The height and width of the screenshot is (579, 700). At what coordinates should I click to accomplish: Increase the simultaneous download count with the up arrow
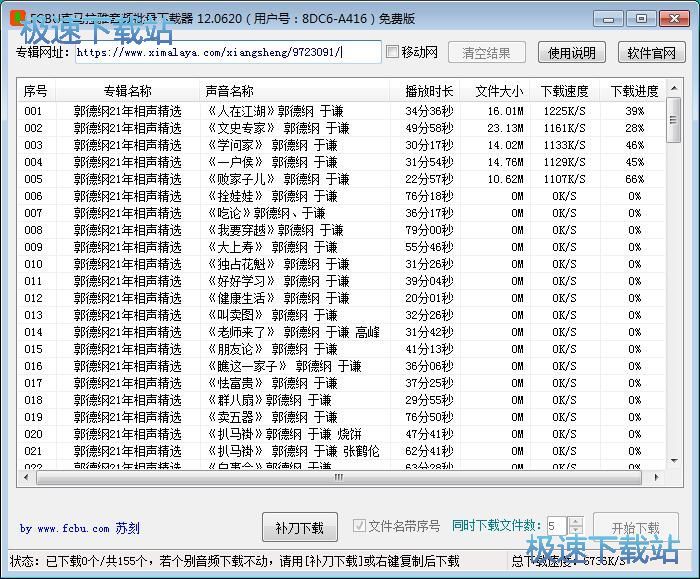pyautogui.click(x=576, y=521)
